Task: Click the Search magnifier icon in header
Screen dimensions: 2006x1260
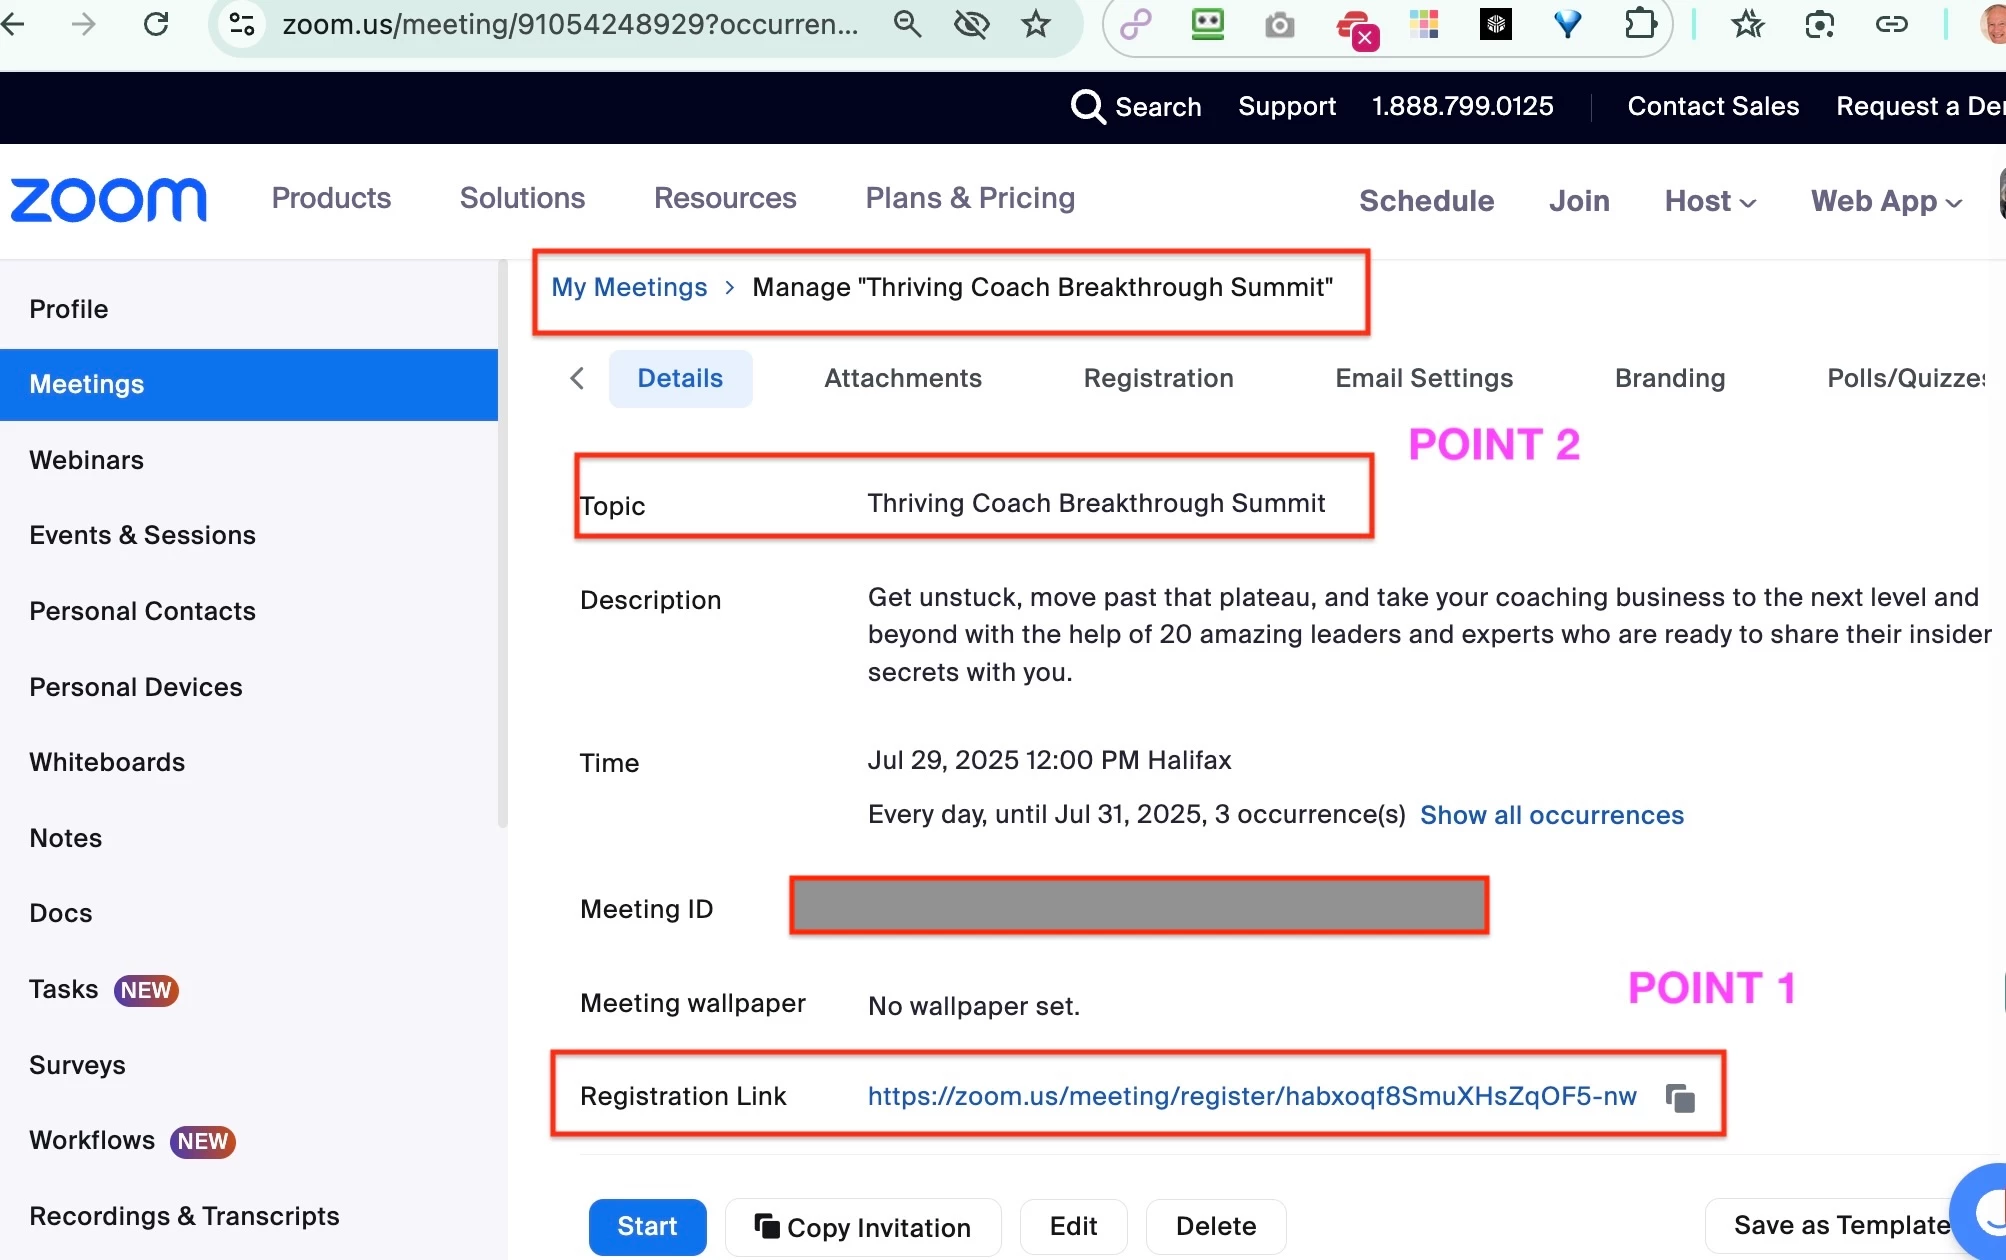Action: point(1088,106)
